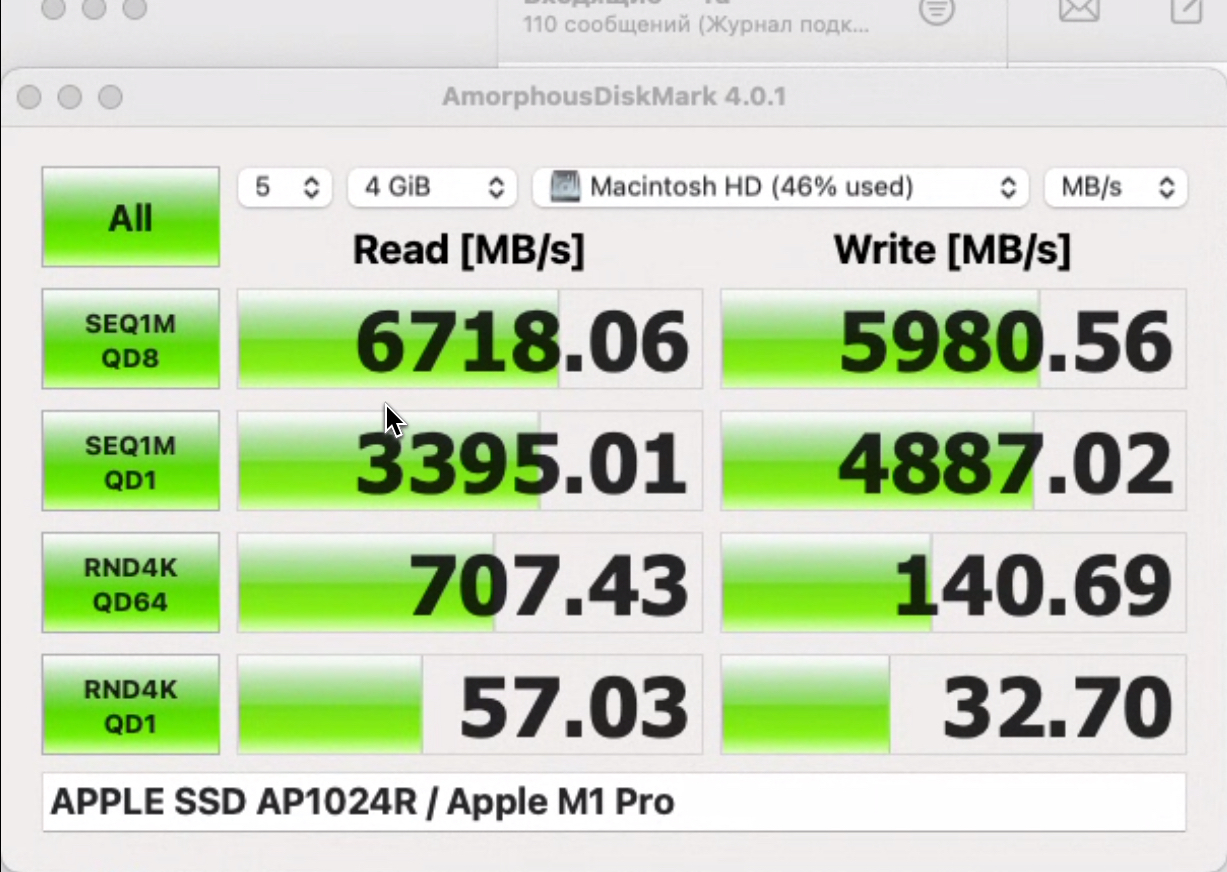This screenshot has height=872, width=1227.
Task: Run the RND4K QD64 test
Action: 130,583
